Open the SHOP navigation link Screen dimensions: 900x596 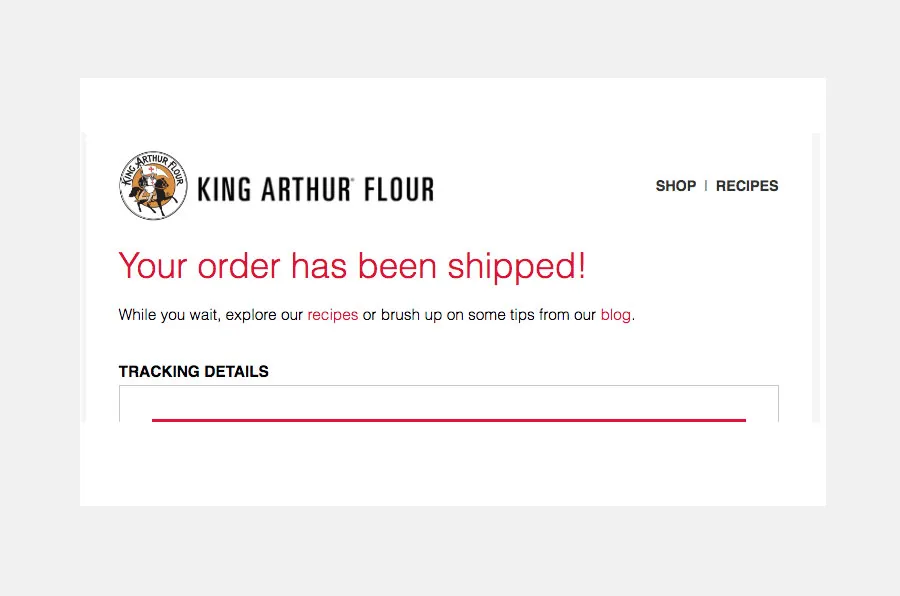coord(675,186)
